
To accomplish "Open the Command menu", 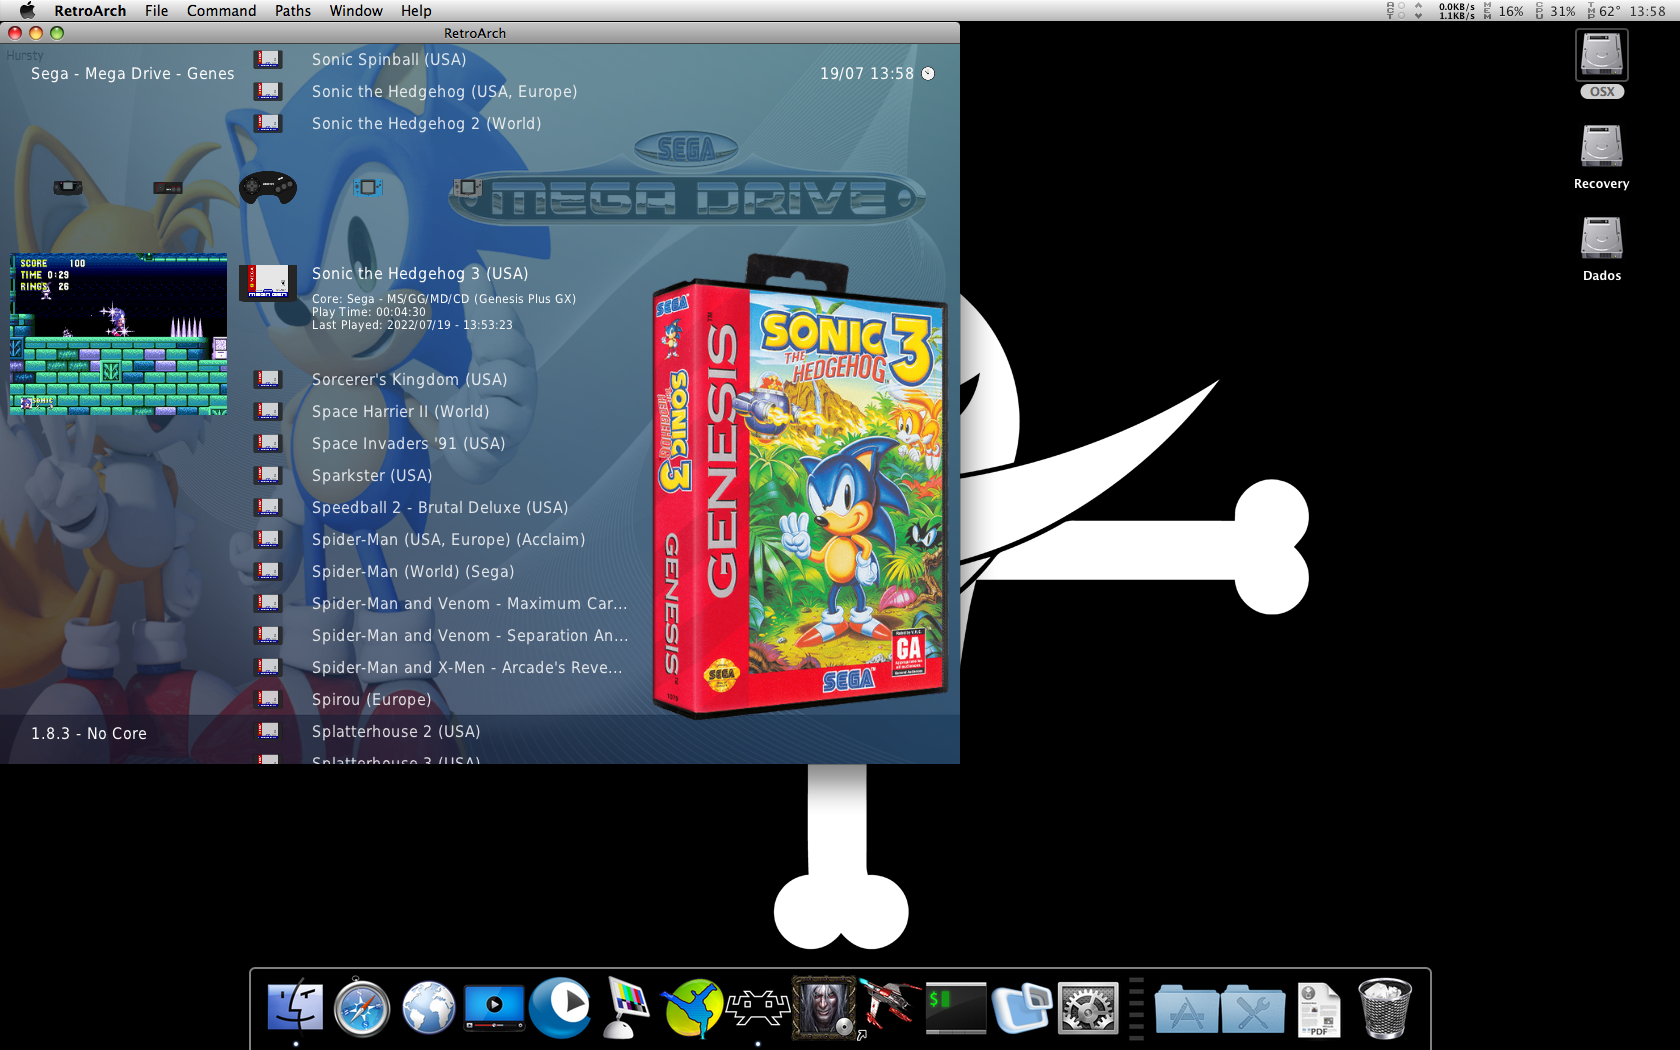I will click(221, 10).
